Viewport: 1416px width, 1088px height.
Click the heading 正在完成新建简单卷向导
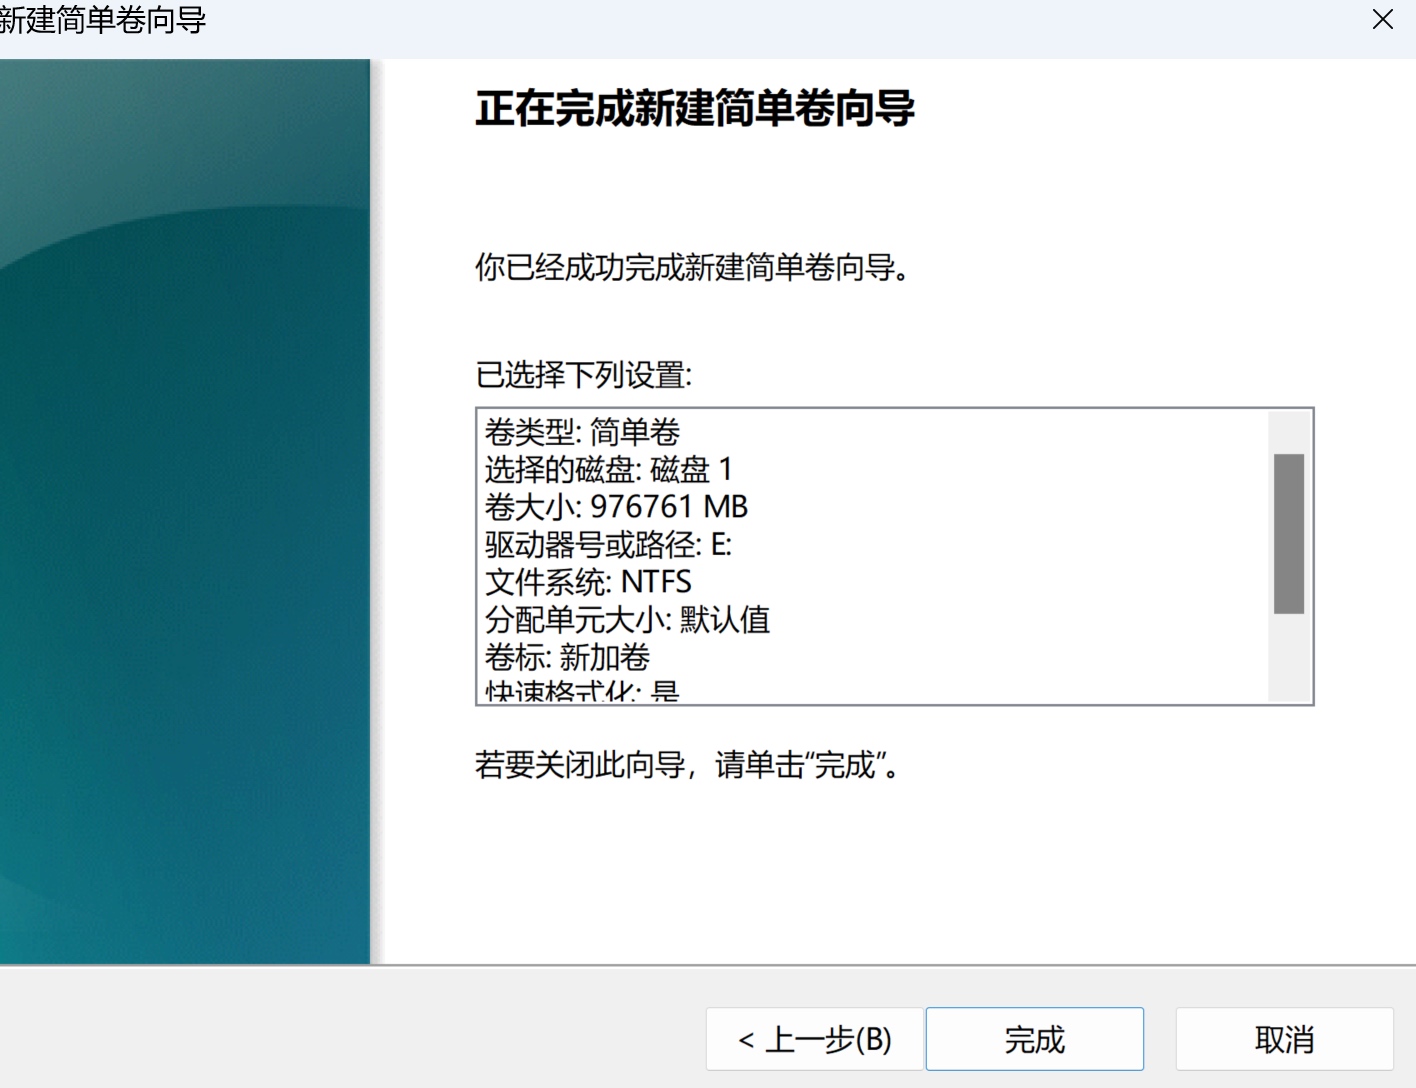click(x=695, y=108)
